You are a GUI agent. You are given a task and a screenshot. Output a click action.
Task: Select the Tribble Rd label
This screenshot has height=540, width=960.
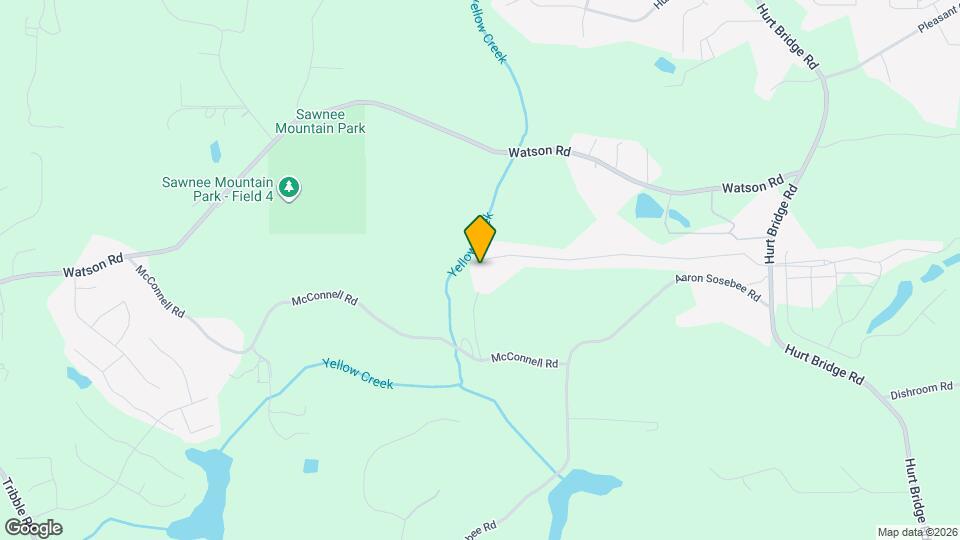coord(14,499)
